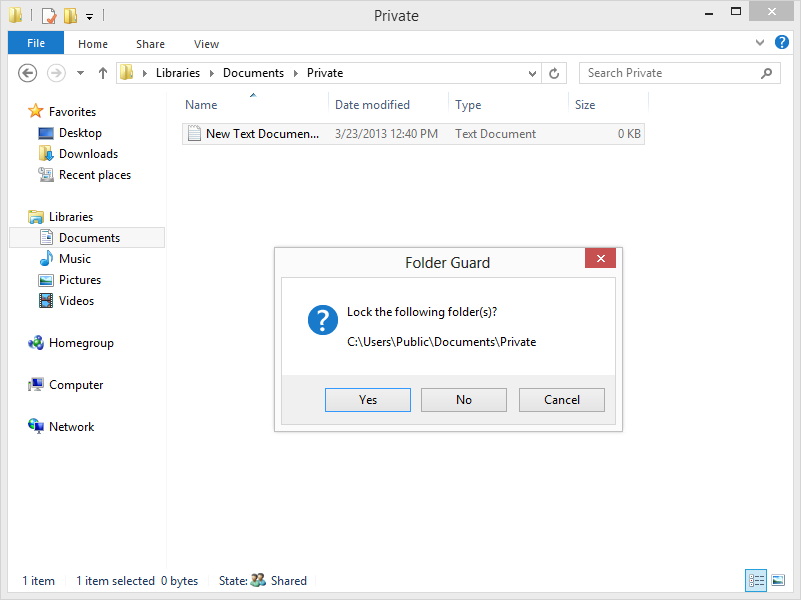The height and width of the screenshot is (600, 801).
Task: Click the Properties icon in quick access toolbar
Action: (x=48, y=16)
